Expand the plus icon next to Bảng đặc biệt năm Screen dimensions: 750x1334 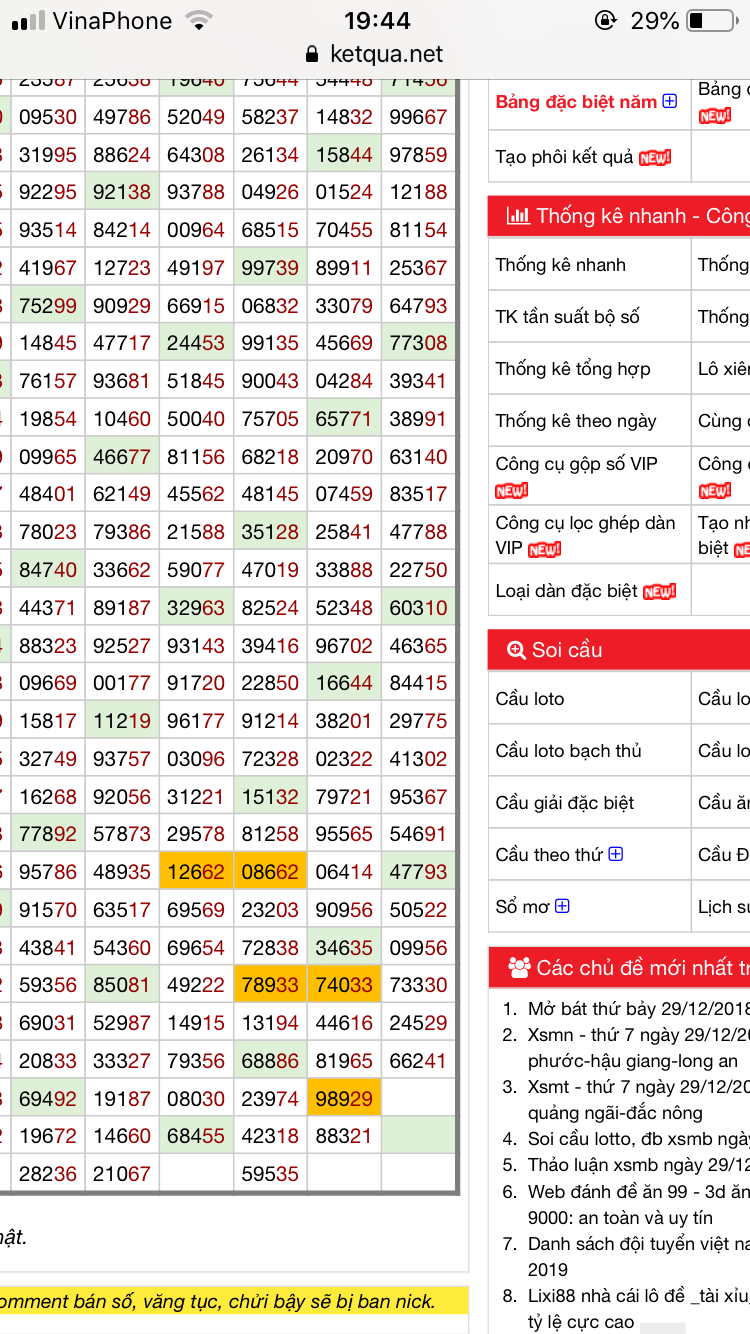(x=670, y=101)
